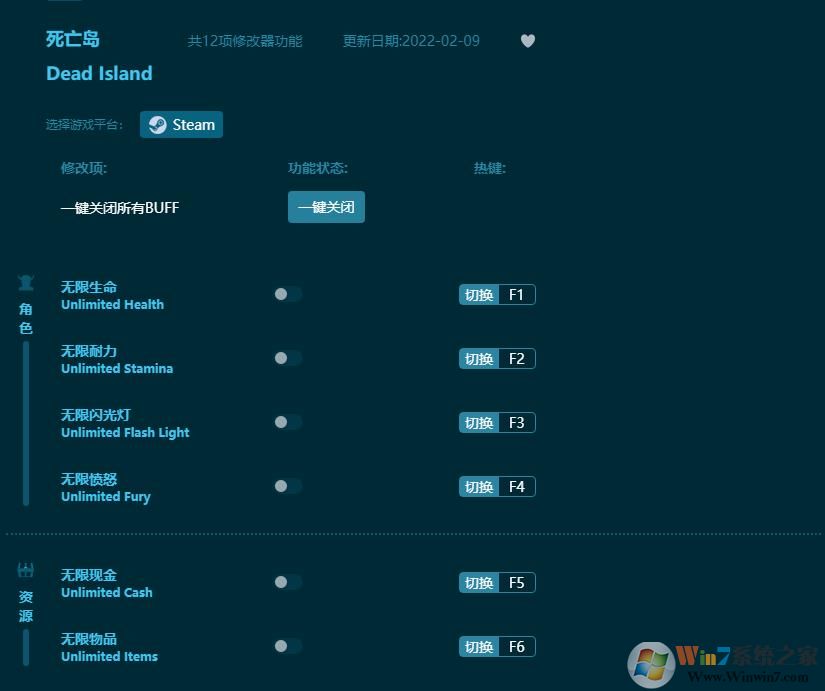Click 切换 beside Unlimited Items

pyautogui.click(x=478, y=646)
